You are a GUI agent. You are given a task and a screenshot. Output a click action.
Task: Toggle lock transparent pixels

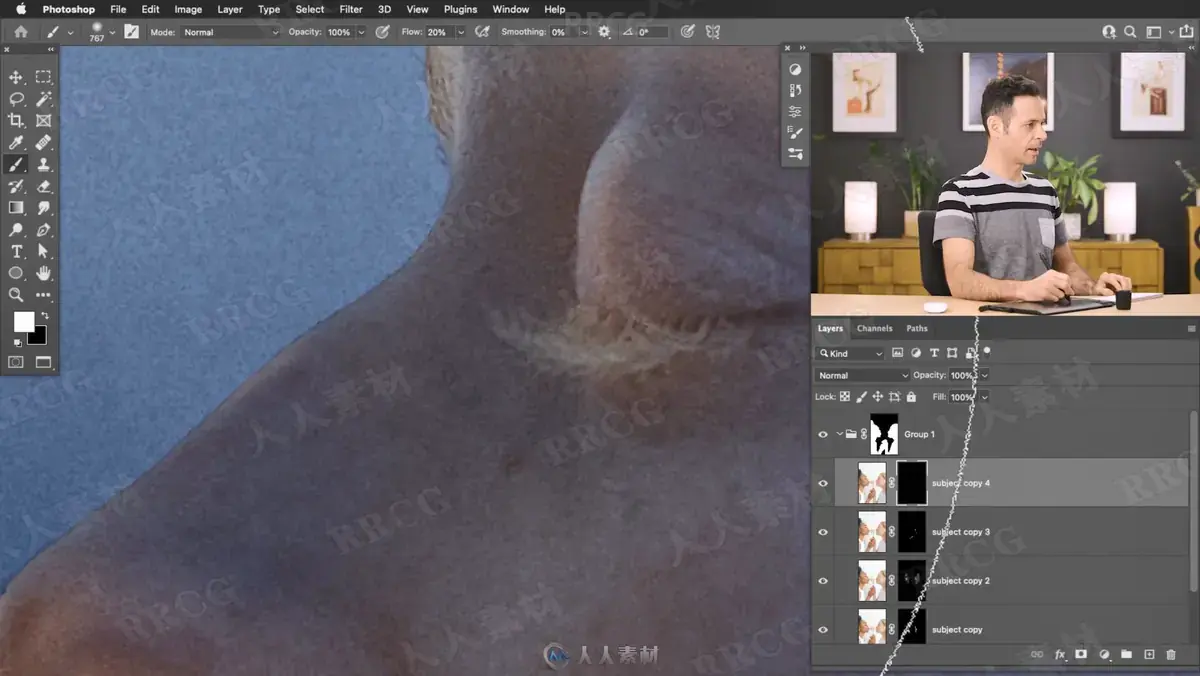tap(845, 397)
